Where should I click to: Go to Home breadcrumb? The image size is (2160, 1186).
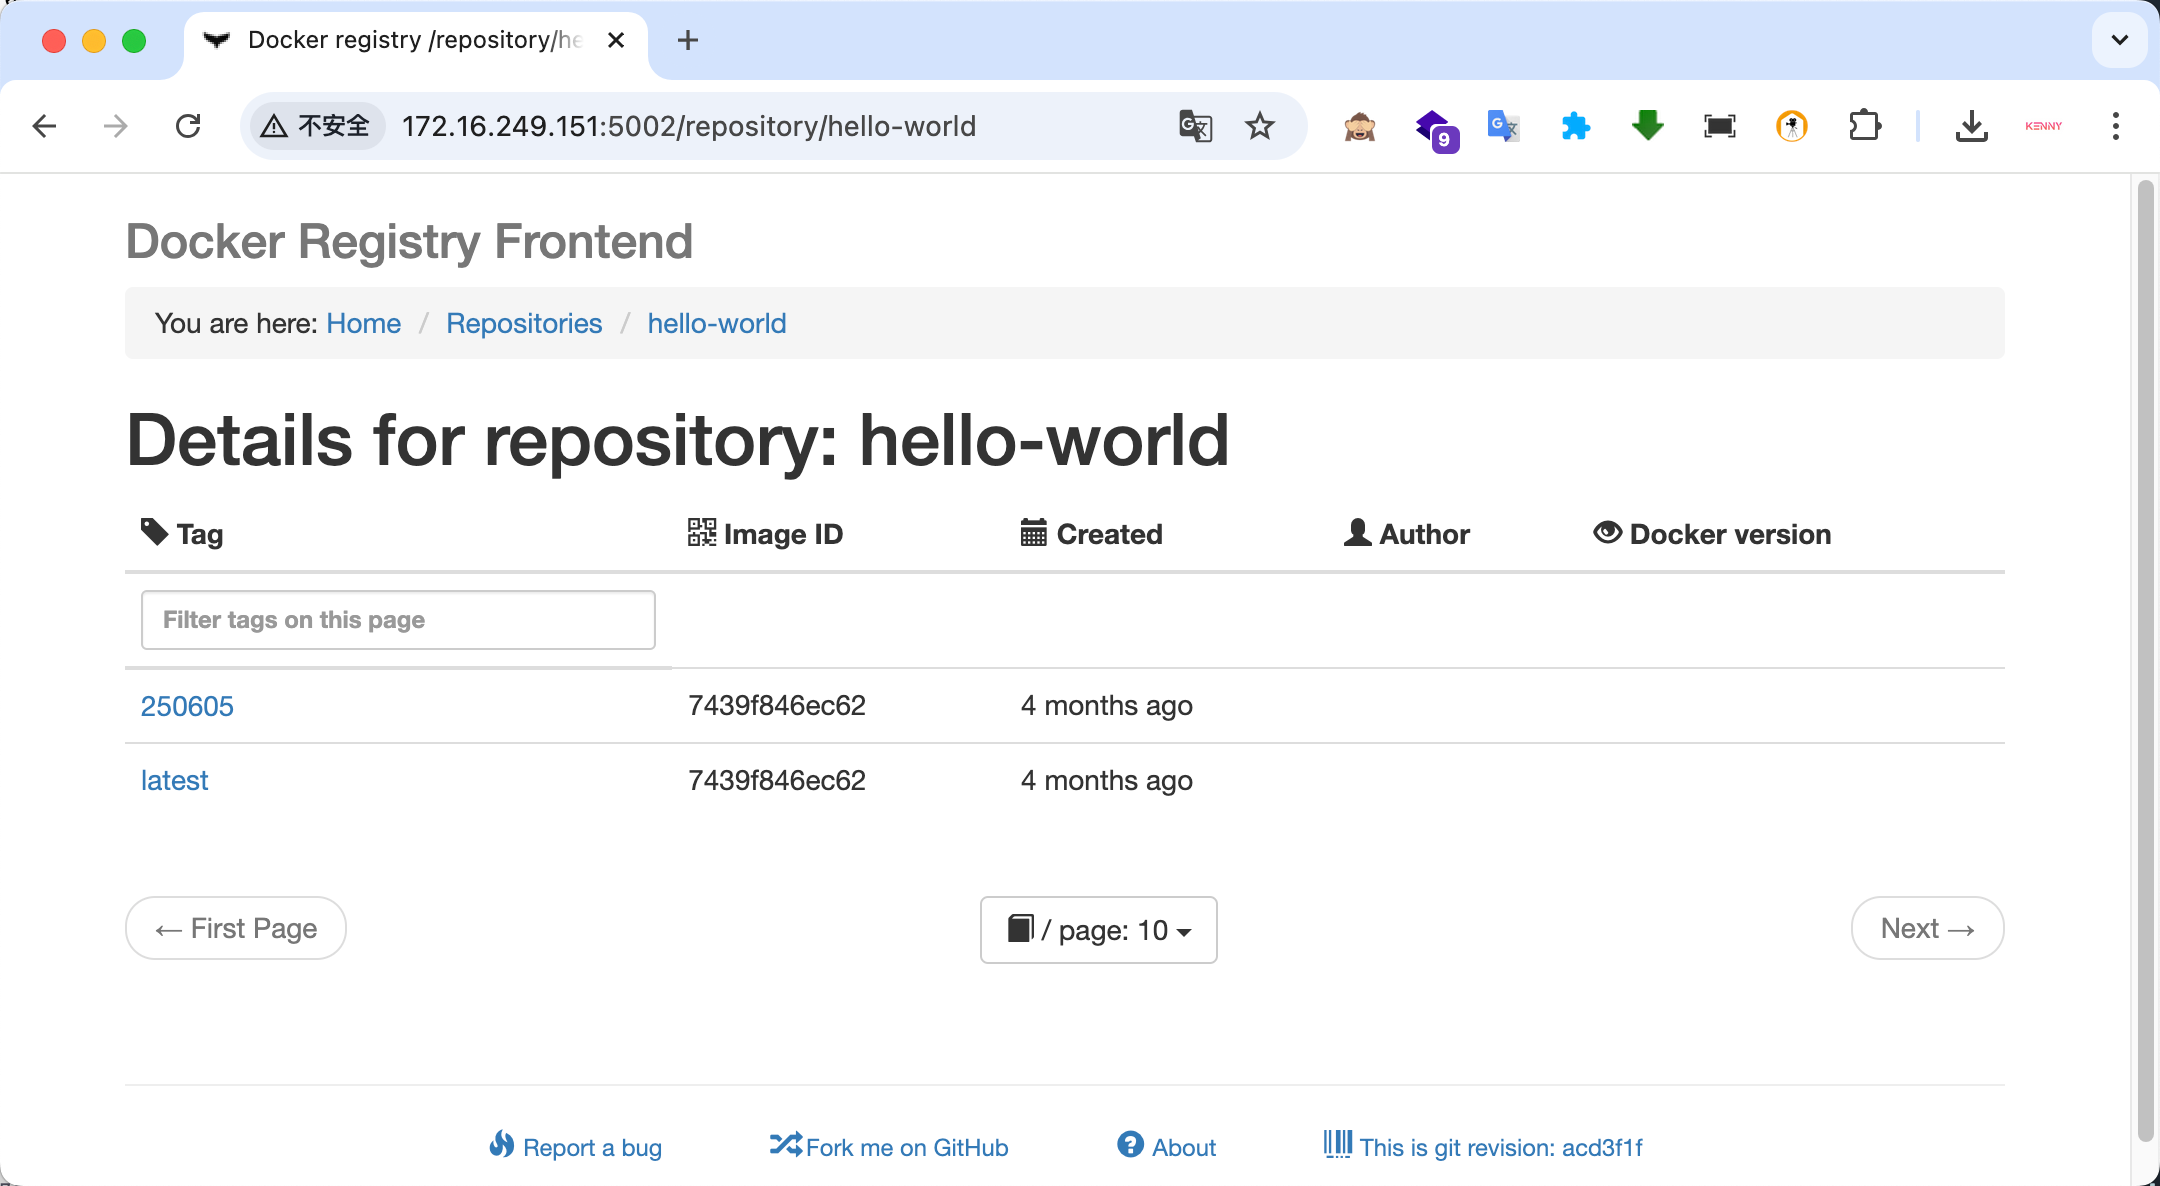click(363, 323)
